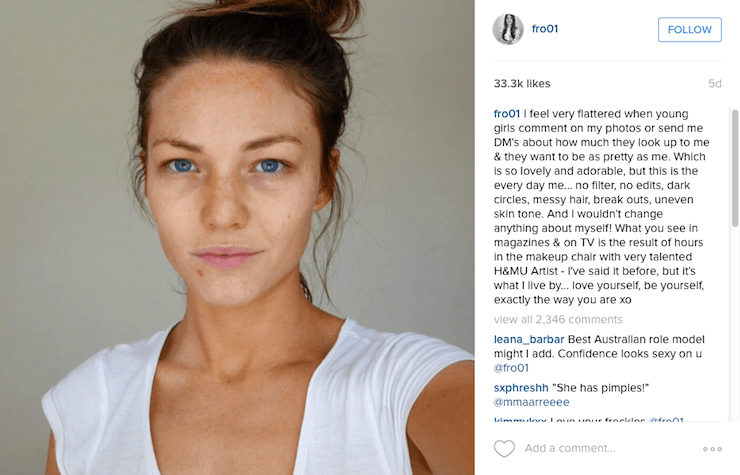Focus the Add a comment field
This screenshot has width=740, height=475.
click(570, 448)
